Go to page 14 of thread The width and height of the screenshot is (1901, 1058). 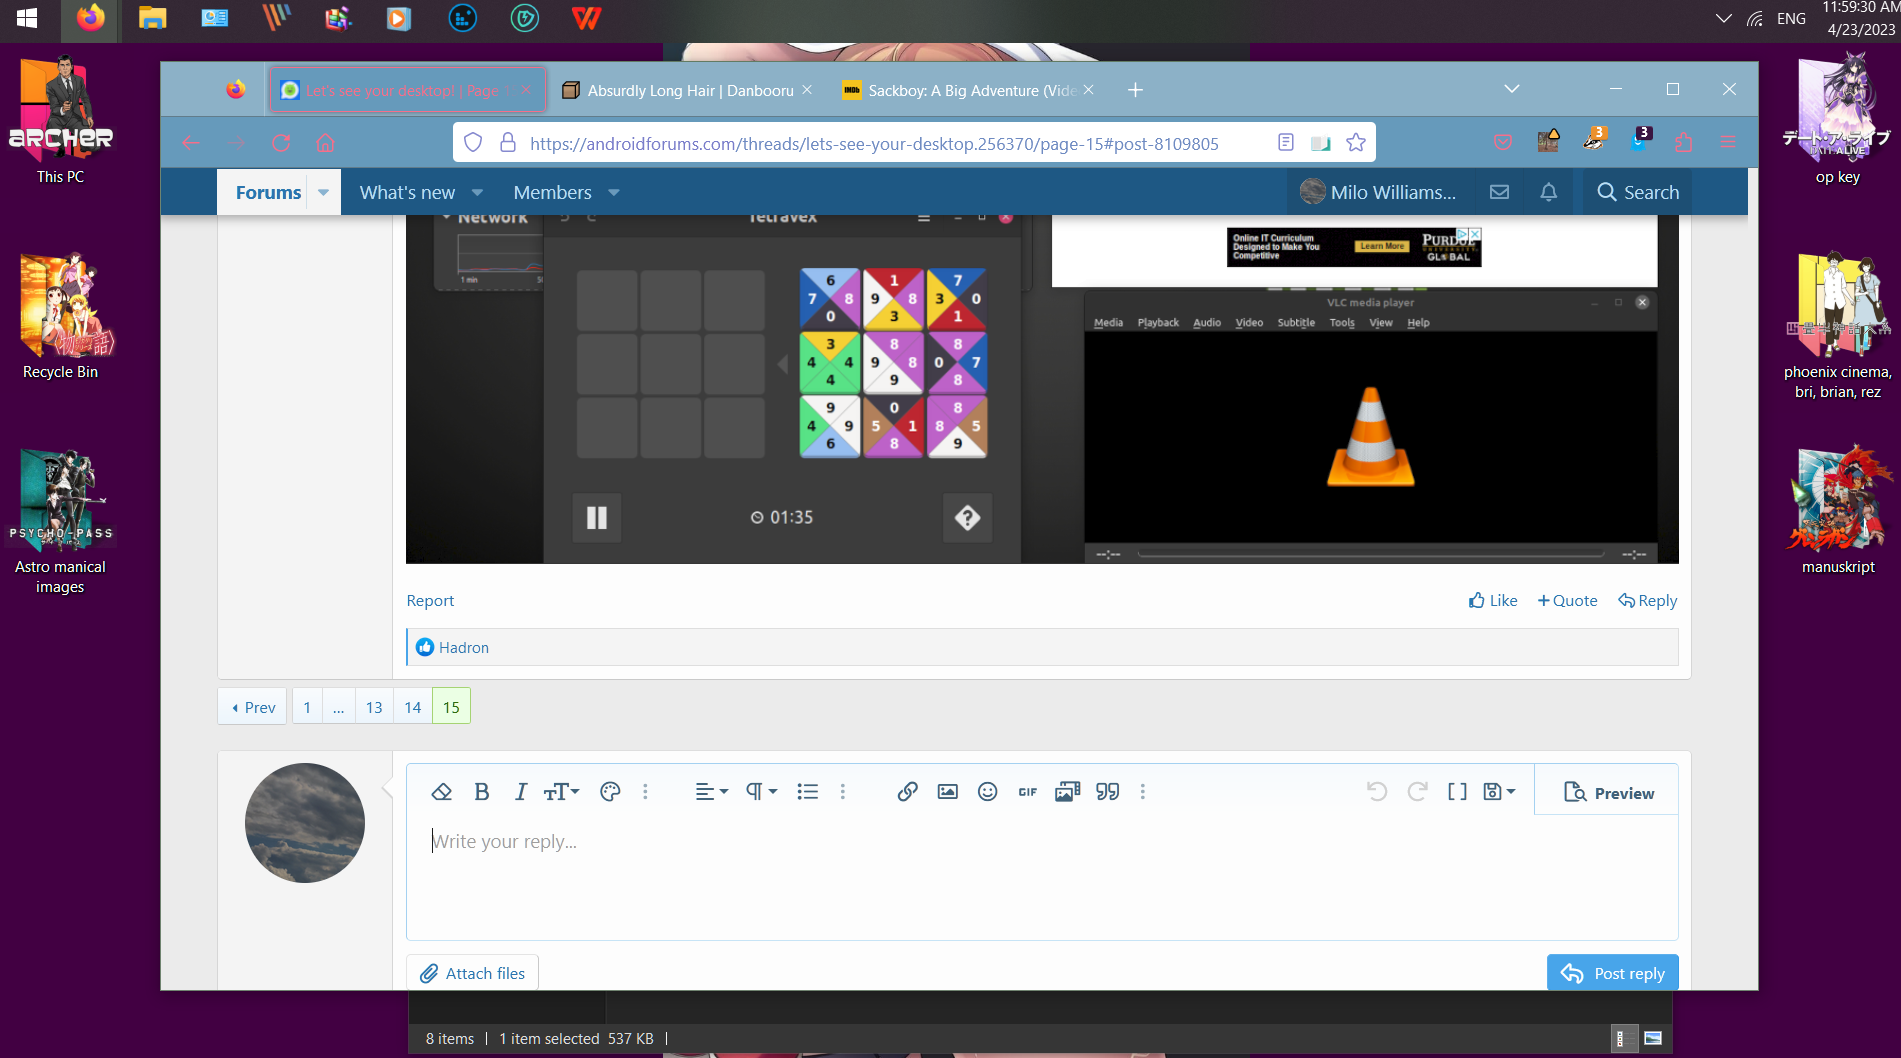(412, 707)
